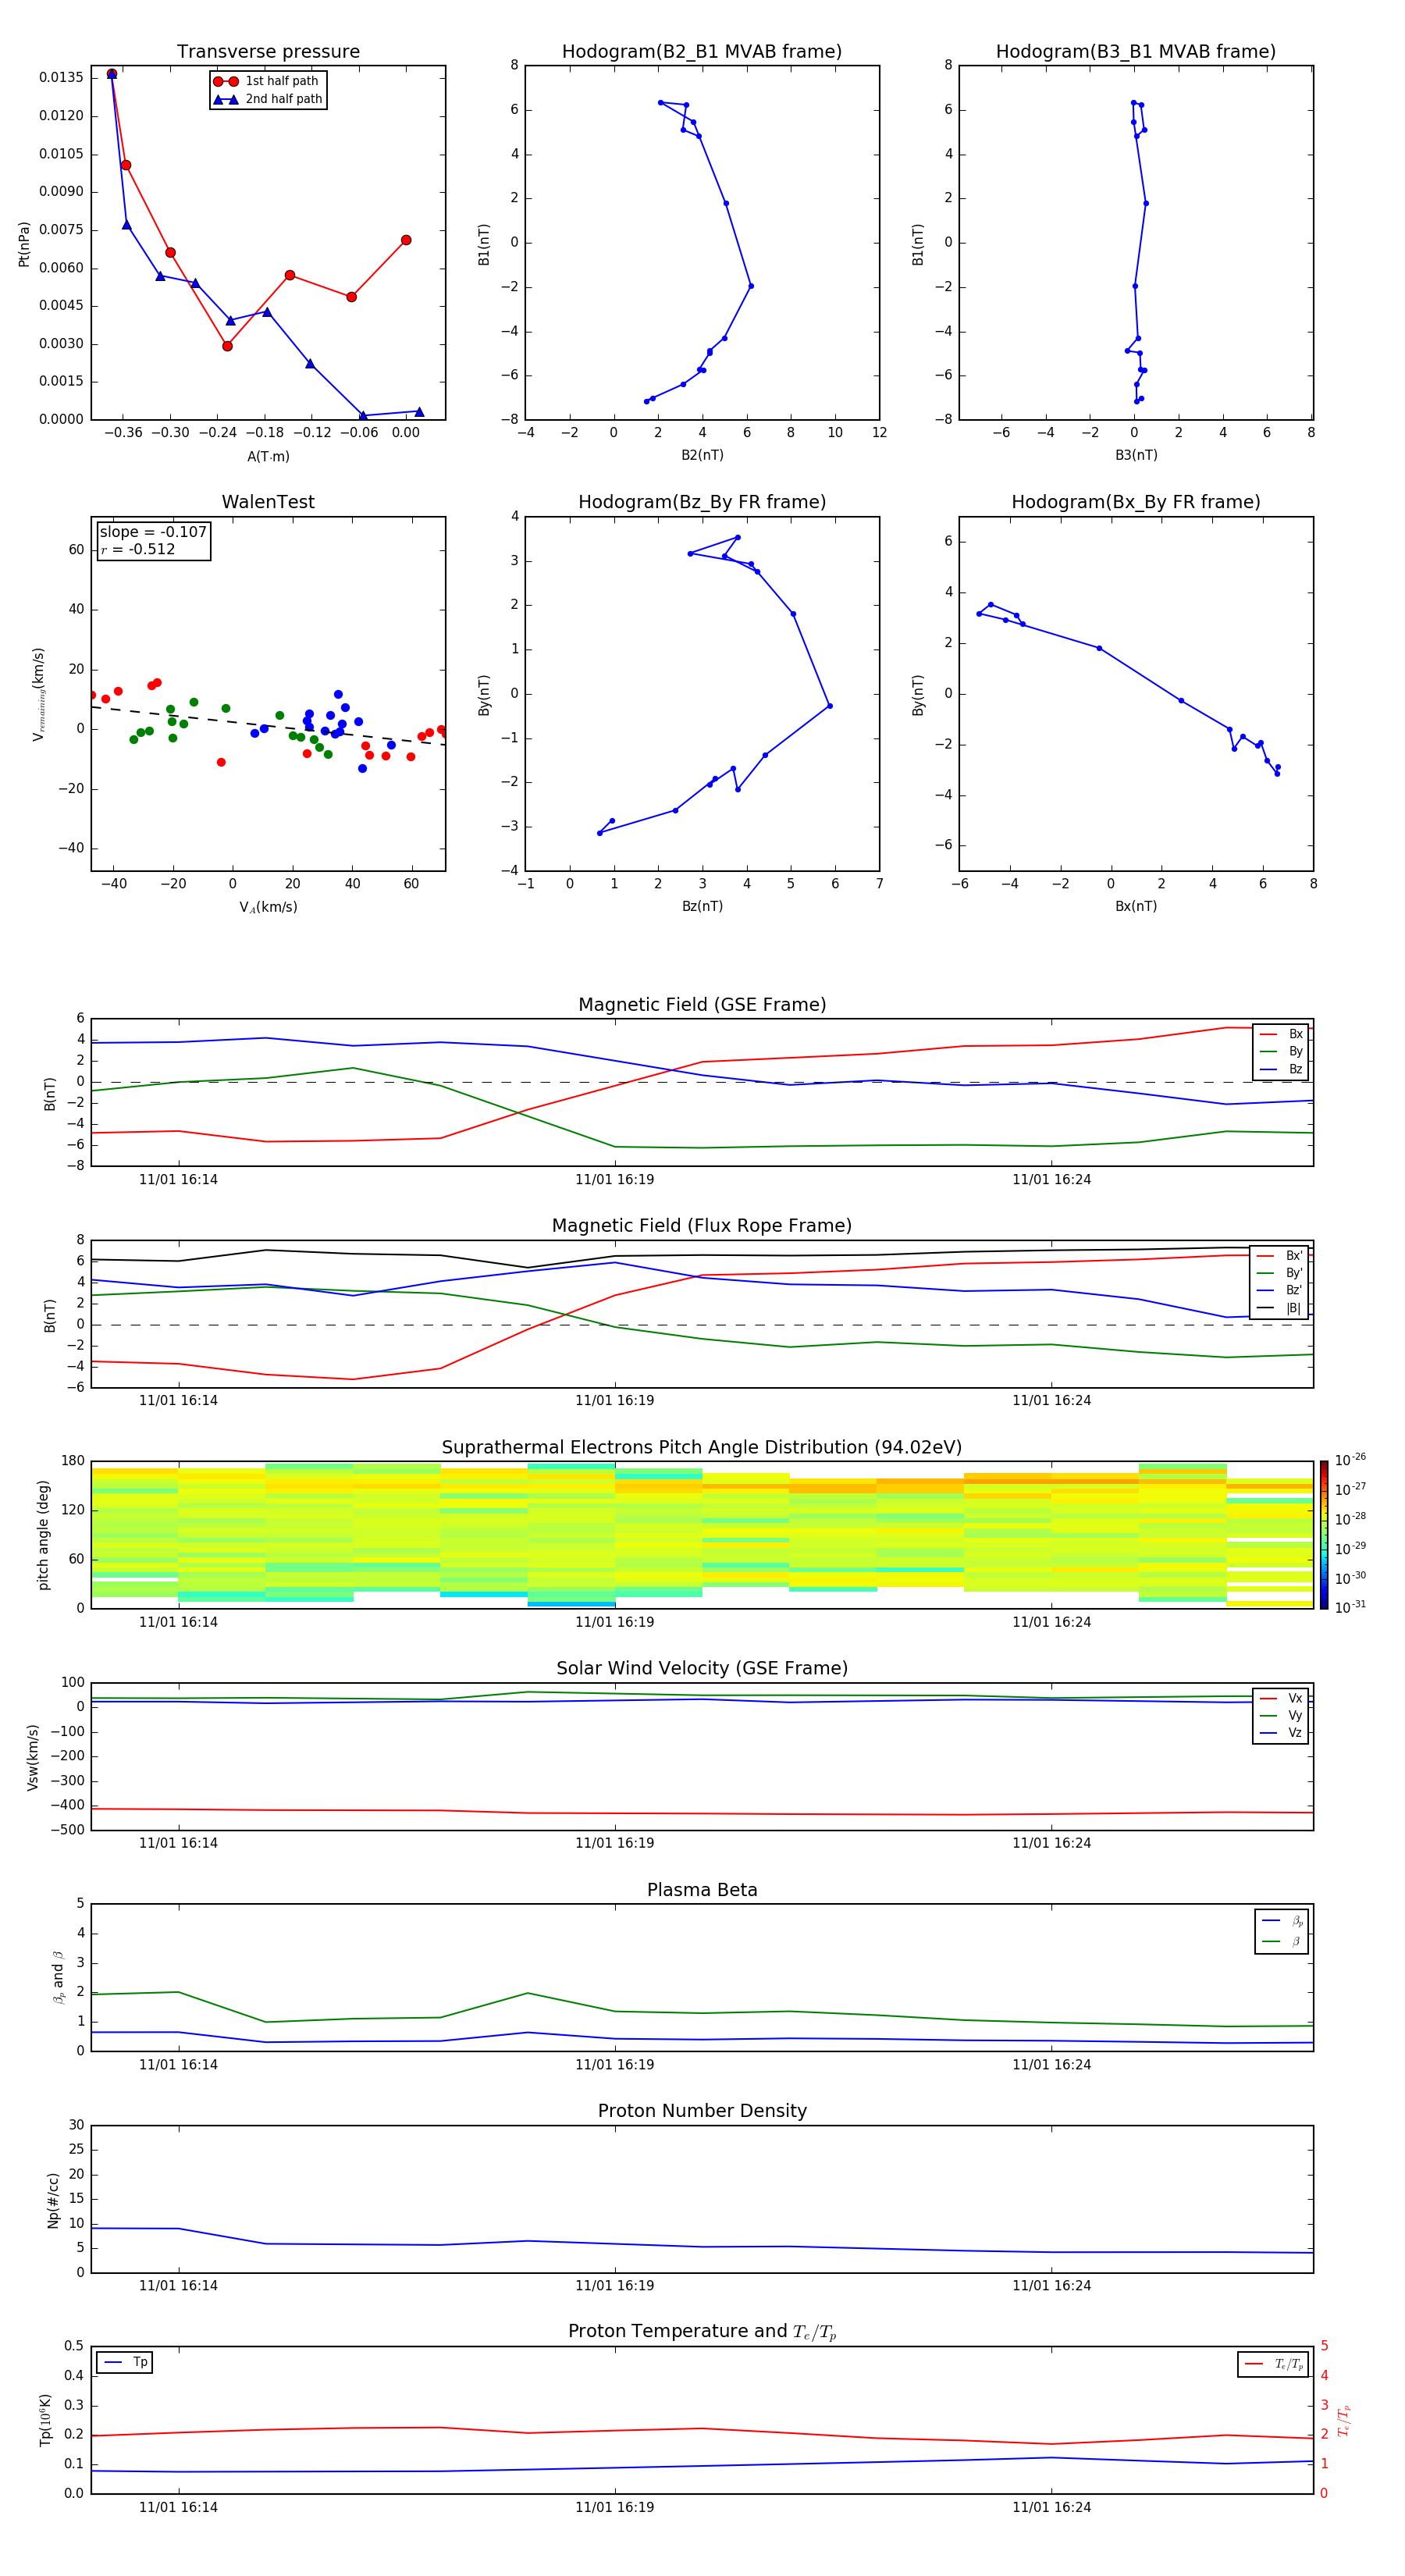
Task: Select the |B| legend entry
Action: tap(1280, 1308)
